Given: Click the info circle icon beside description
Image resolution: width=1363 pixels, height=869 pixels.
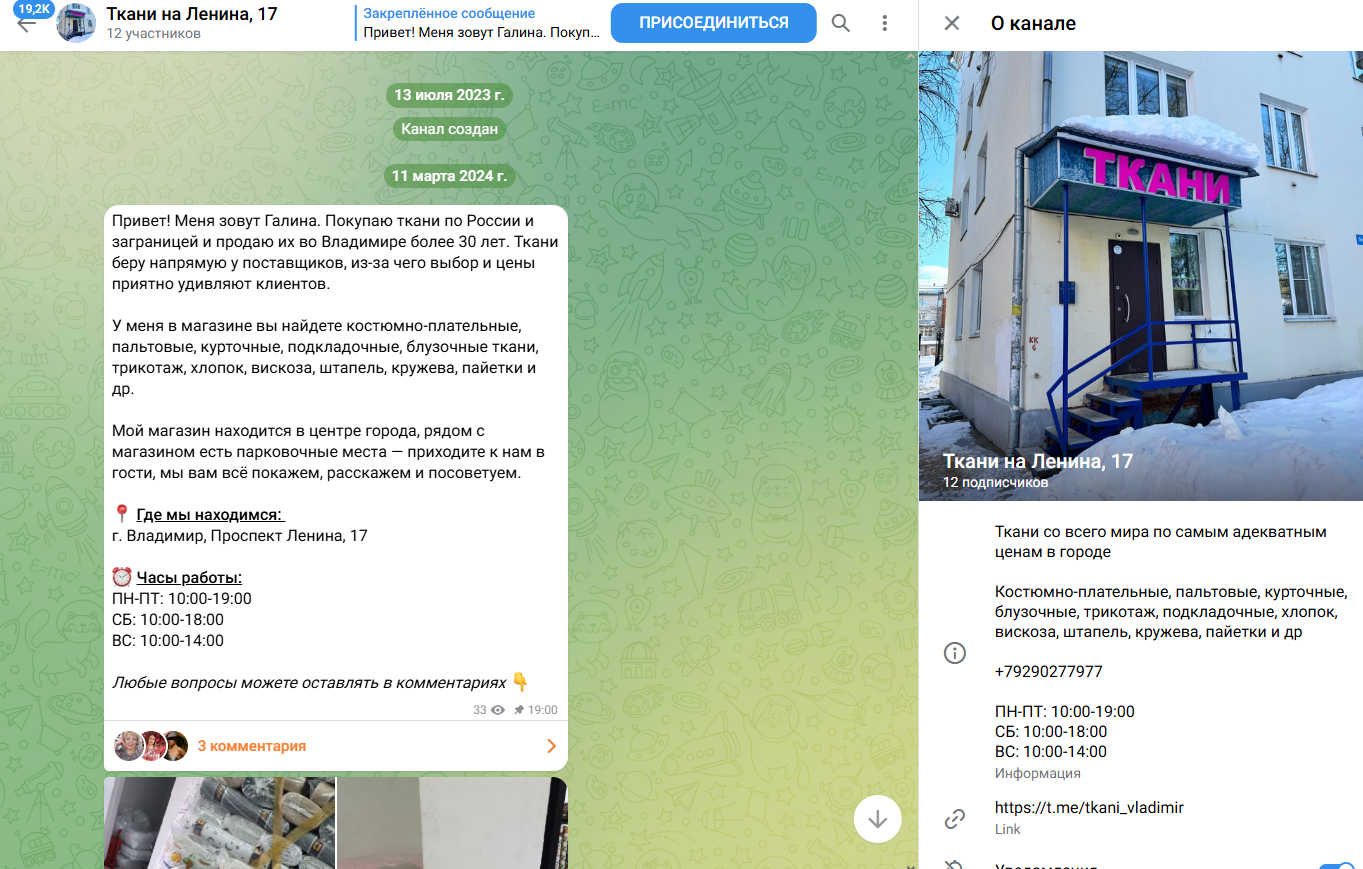Looking at the screenshot, I should coord(955,653).
